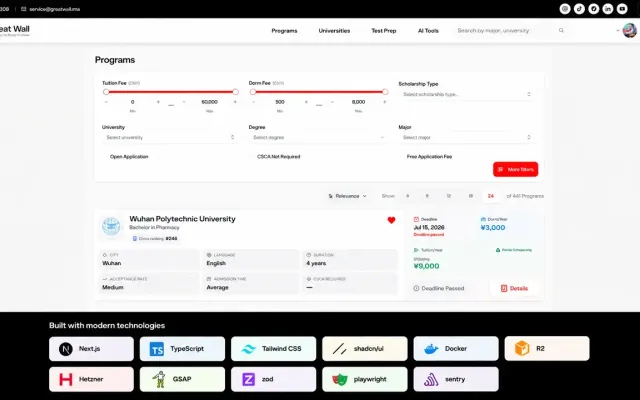The image size is (640, 400).
Task: Increase the Tuition Fee maximum value
Action: (x=235, y=102)
